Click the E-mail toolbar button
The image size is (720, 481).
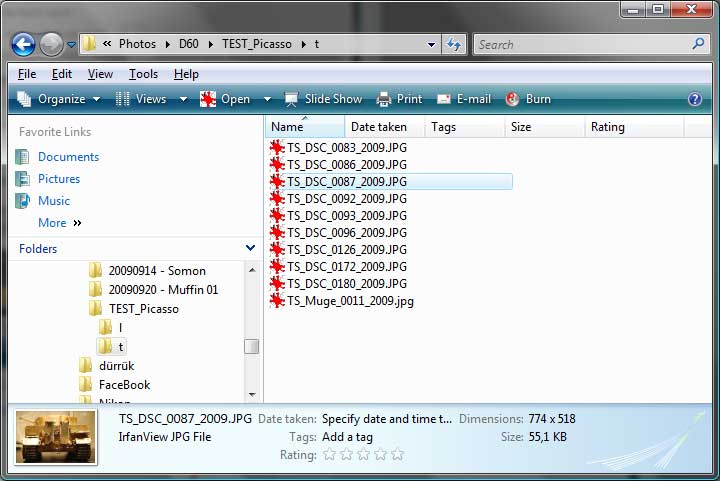click(464, 99)
